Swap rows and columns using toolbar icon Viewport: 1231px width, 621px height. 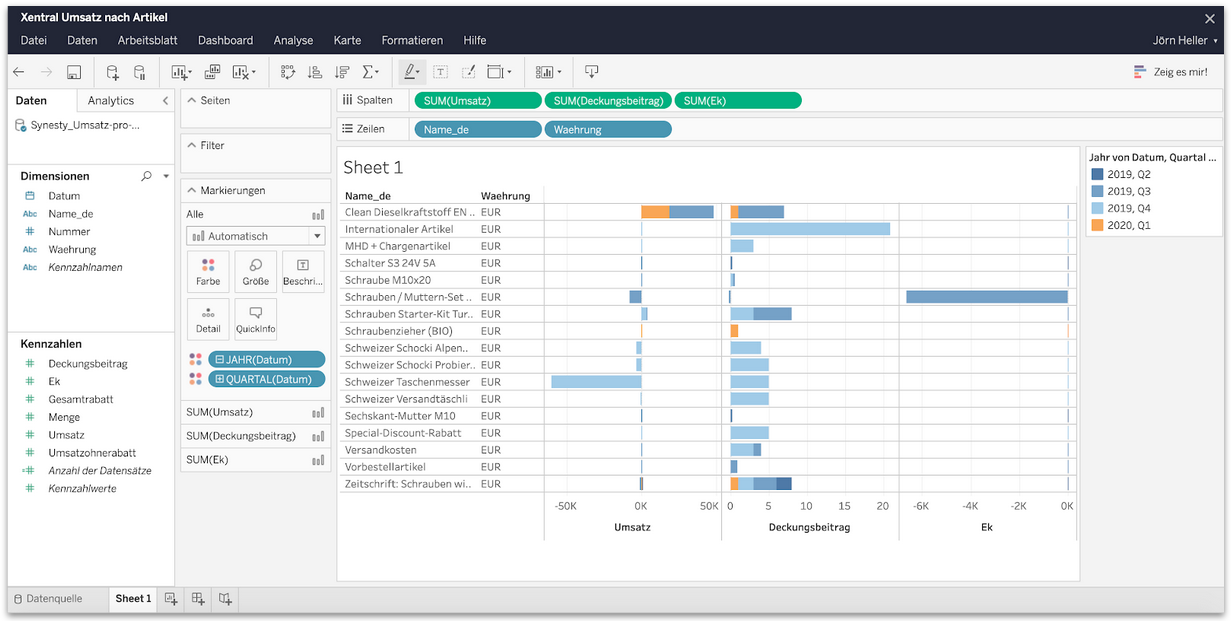tap(288, 72)
